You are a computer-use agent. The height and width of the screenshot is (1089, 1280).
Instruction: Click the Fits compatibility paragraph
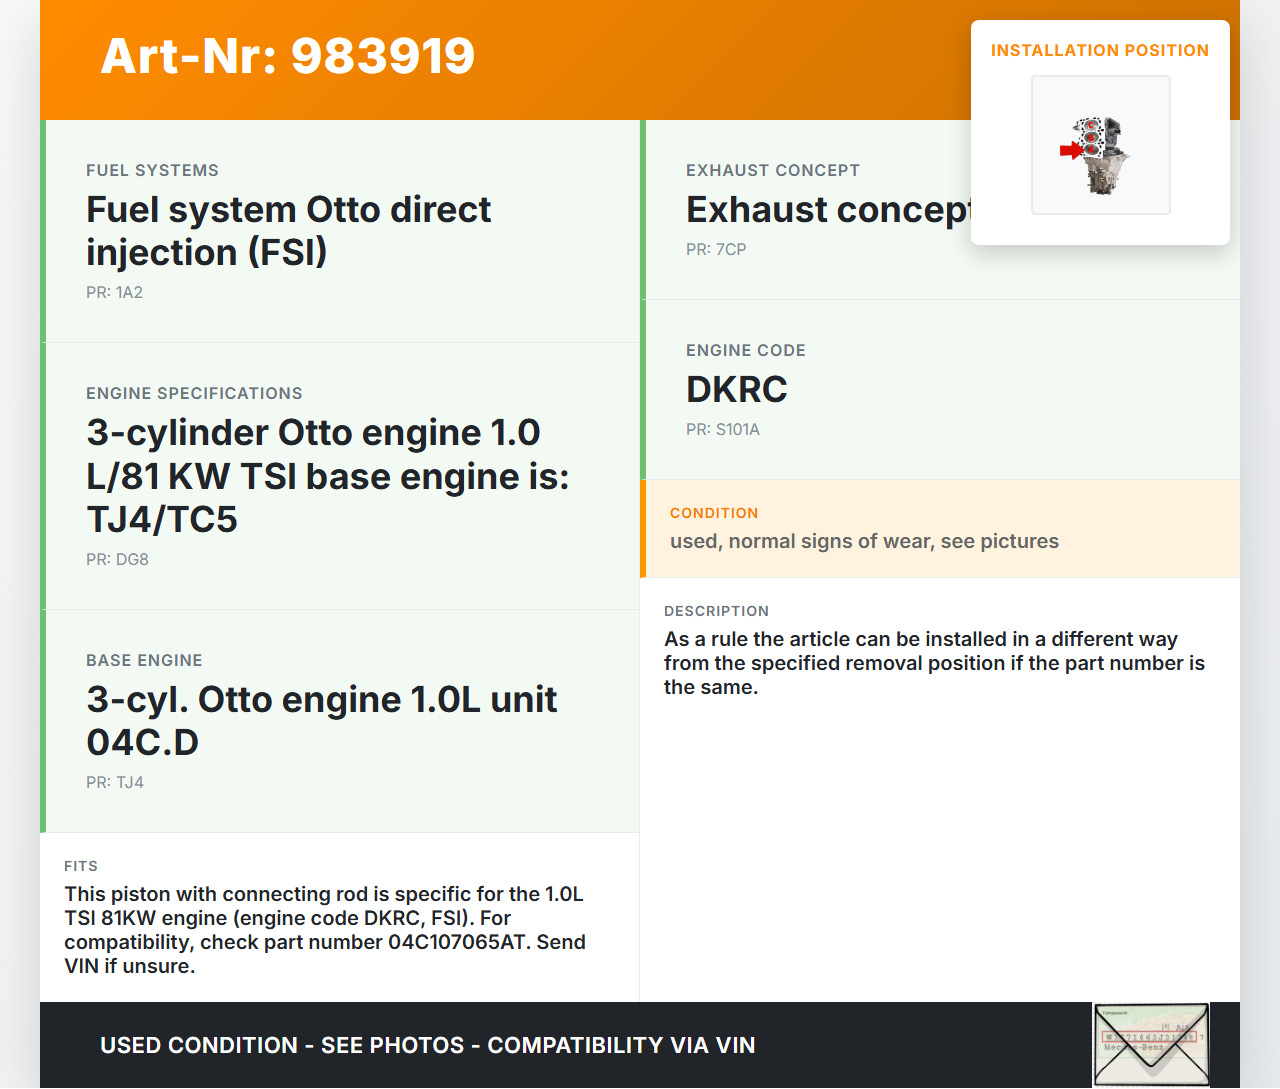tap(325, 930)
